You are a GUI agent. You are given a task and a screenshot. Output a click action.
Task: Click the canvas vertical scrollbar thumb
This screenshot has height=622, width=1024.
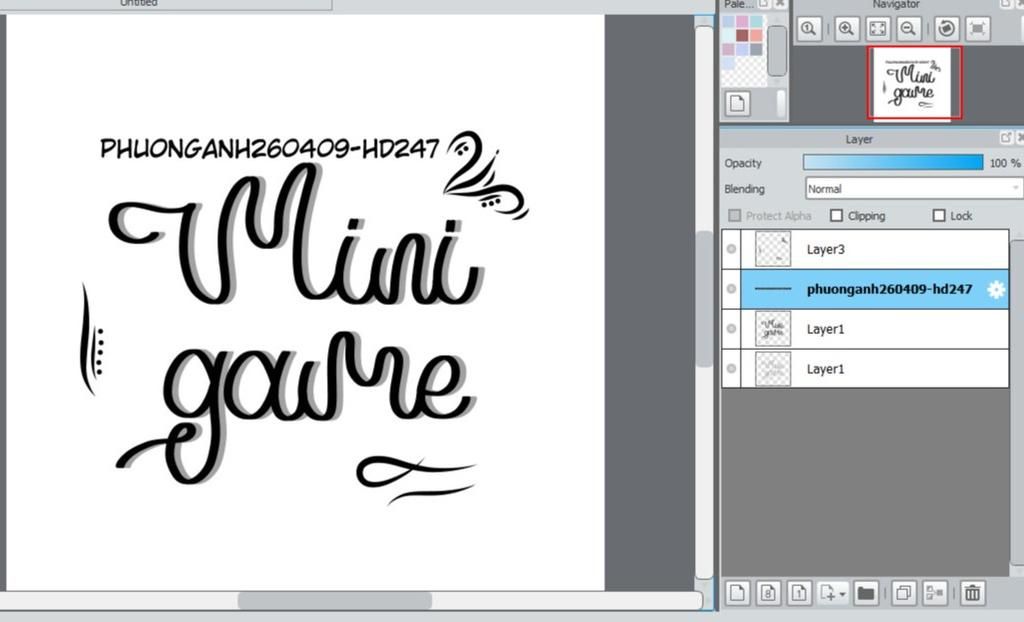tap(704, 299)
